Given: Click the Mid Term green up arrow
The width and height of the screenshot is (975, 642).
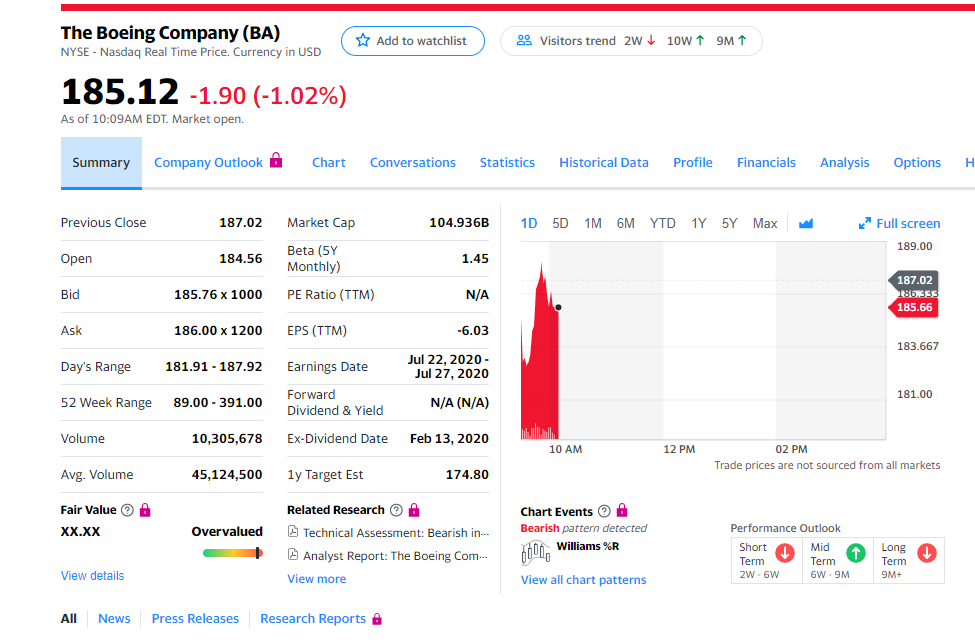Looking at the screenshot, I should [856, 553].
